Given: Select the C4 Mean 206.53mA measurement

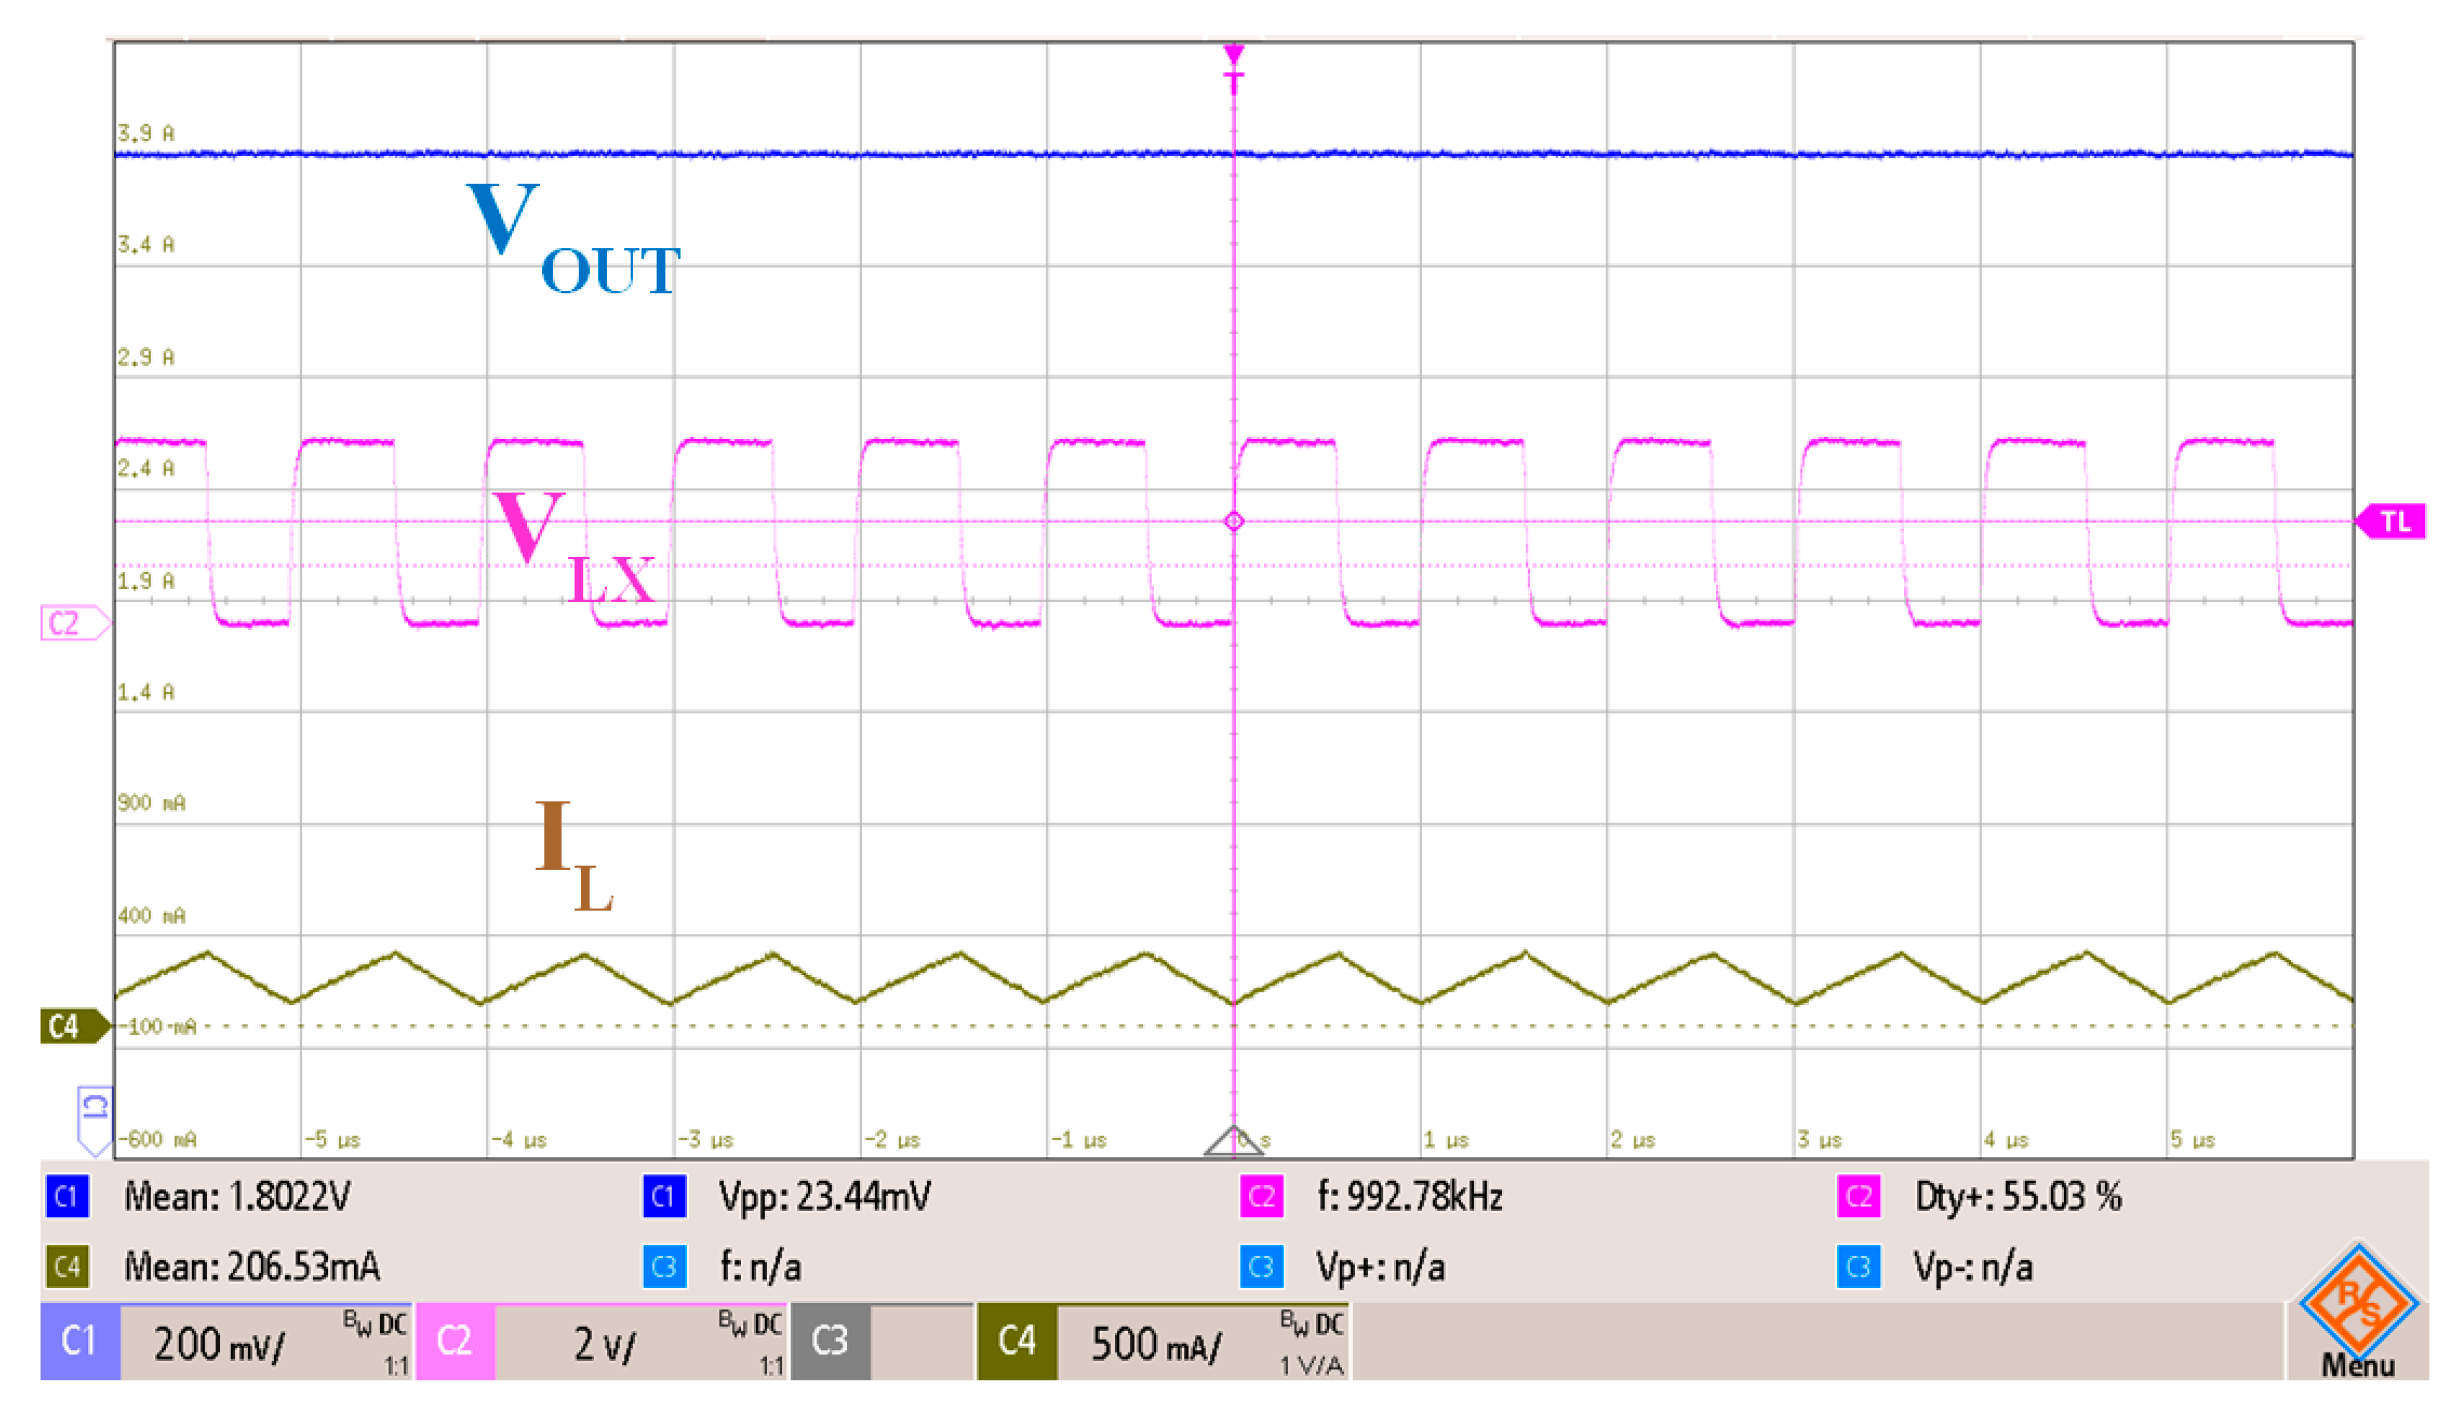Looking at the screenshot, I should (251, 1267).
